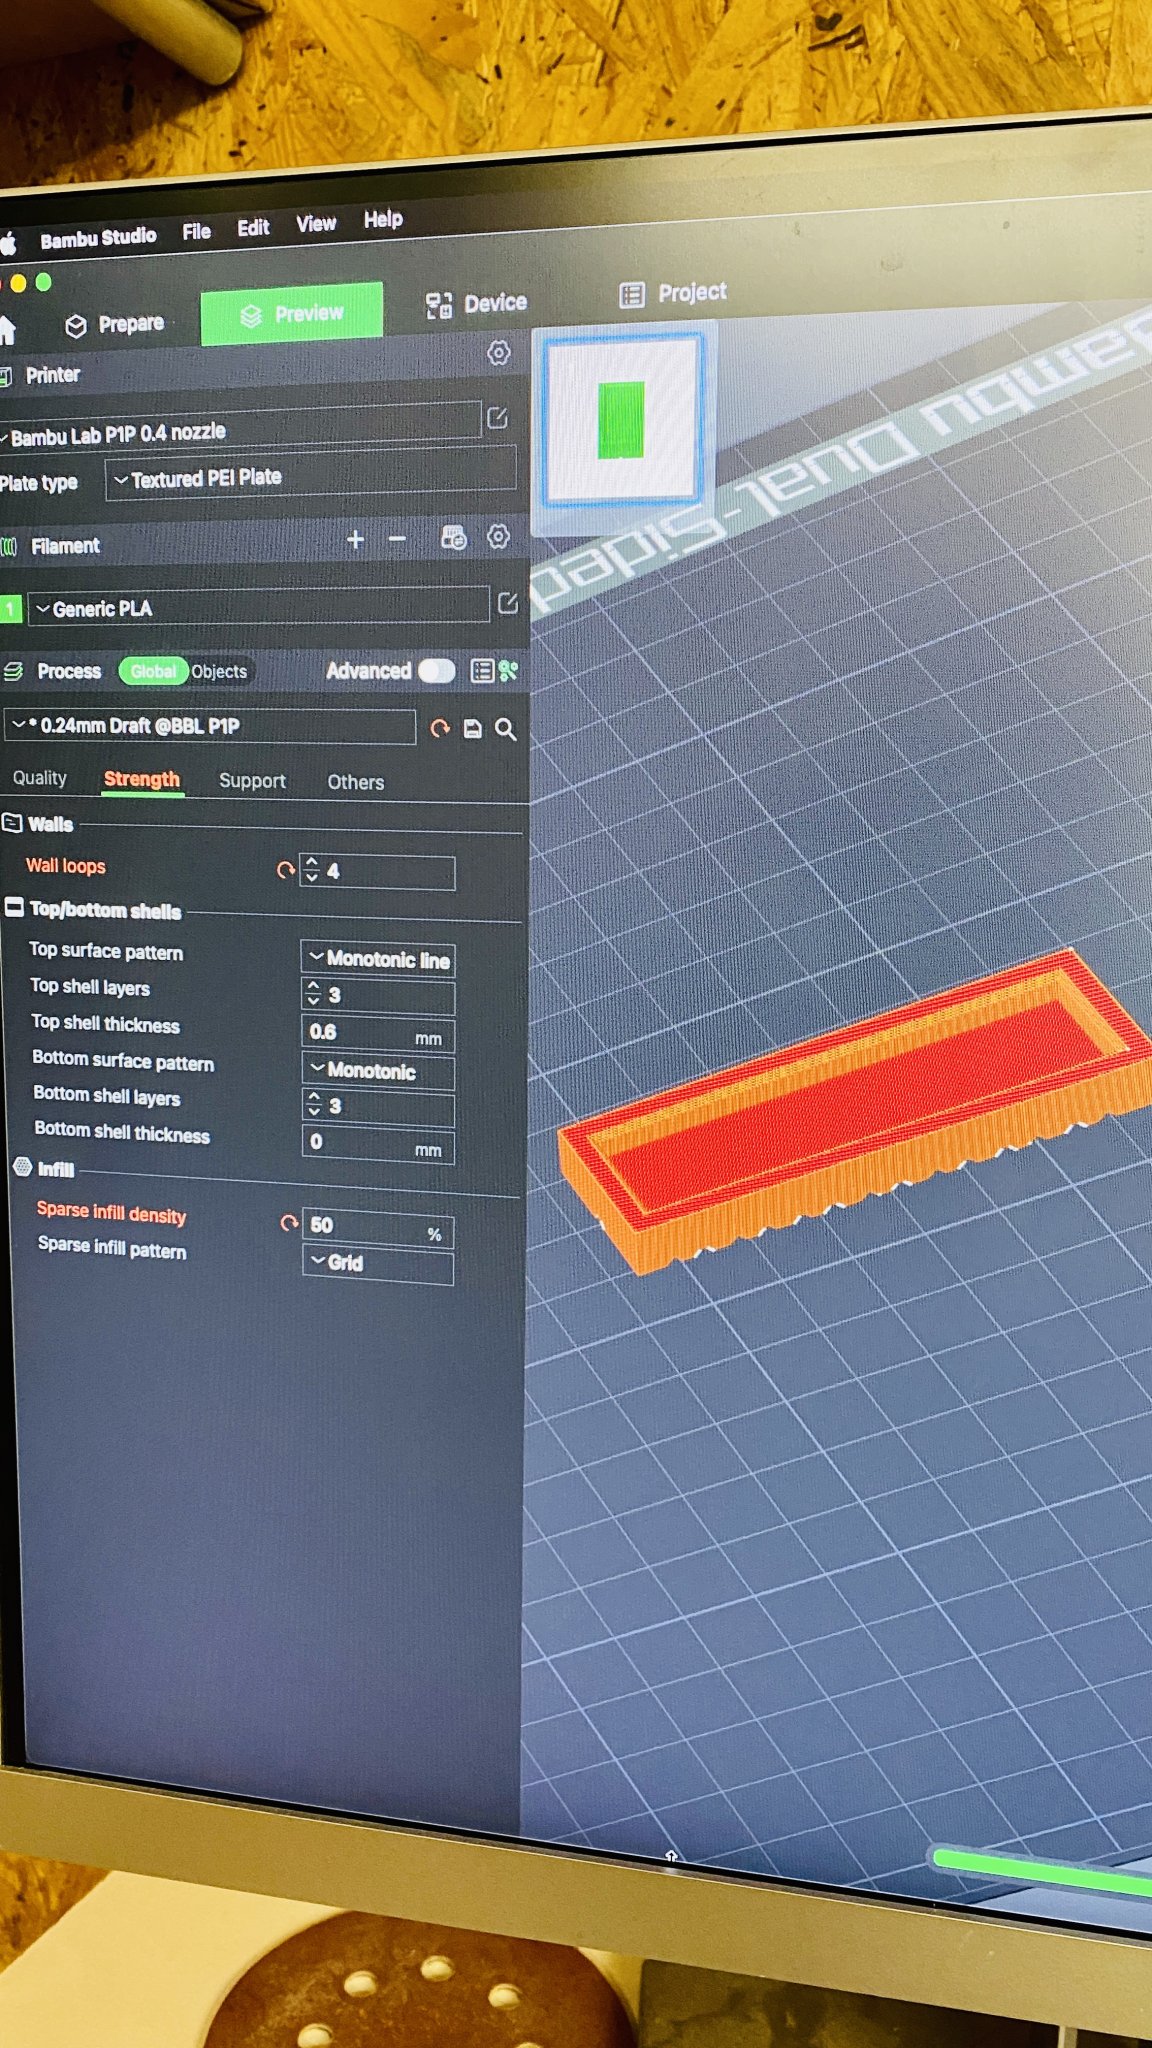Image resolution: width=1152 pixels, height=2048 pixels.
Task: Select the plate thumbnail in preview
Action: click(x=622, y=420)
